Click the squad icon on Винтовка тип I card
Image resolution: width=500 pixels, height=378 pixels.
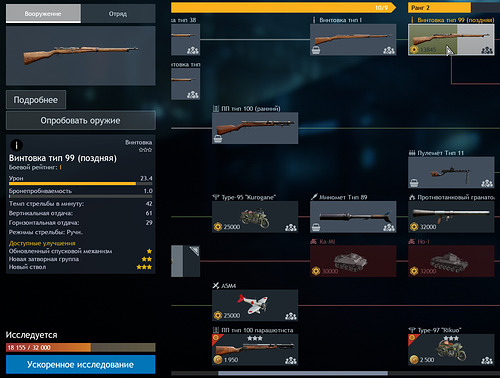pos(389,50)
